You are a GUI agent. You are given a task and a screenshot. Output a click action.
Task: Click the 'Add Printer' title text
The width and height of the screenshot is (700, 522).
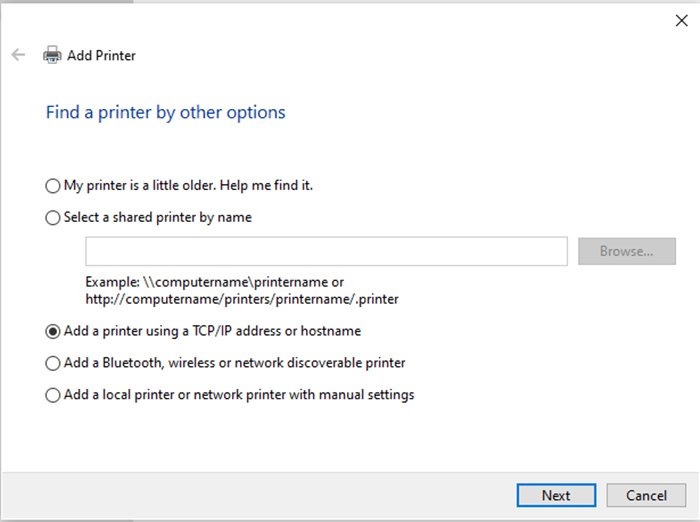[x=101, y=56]
